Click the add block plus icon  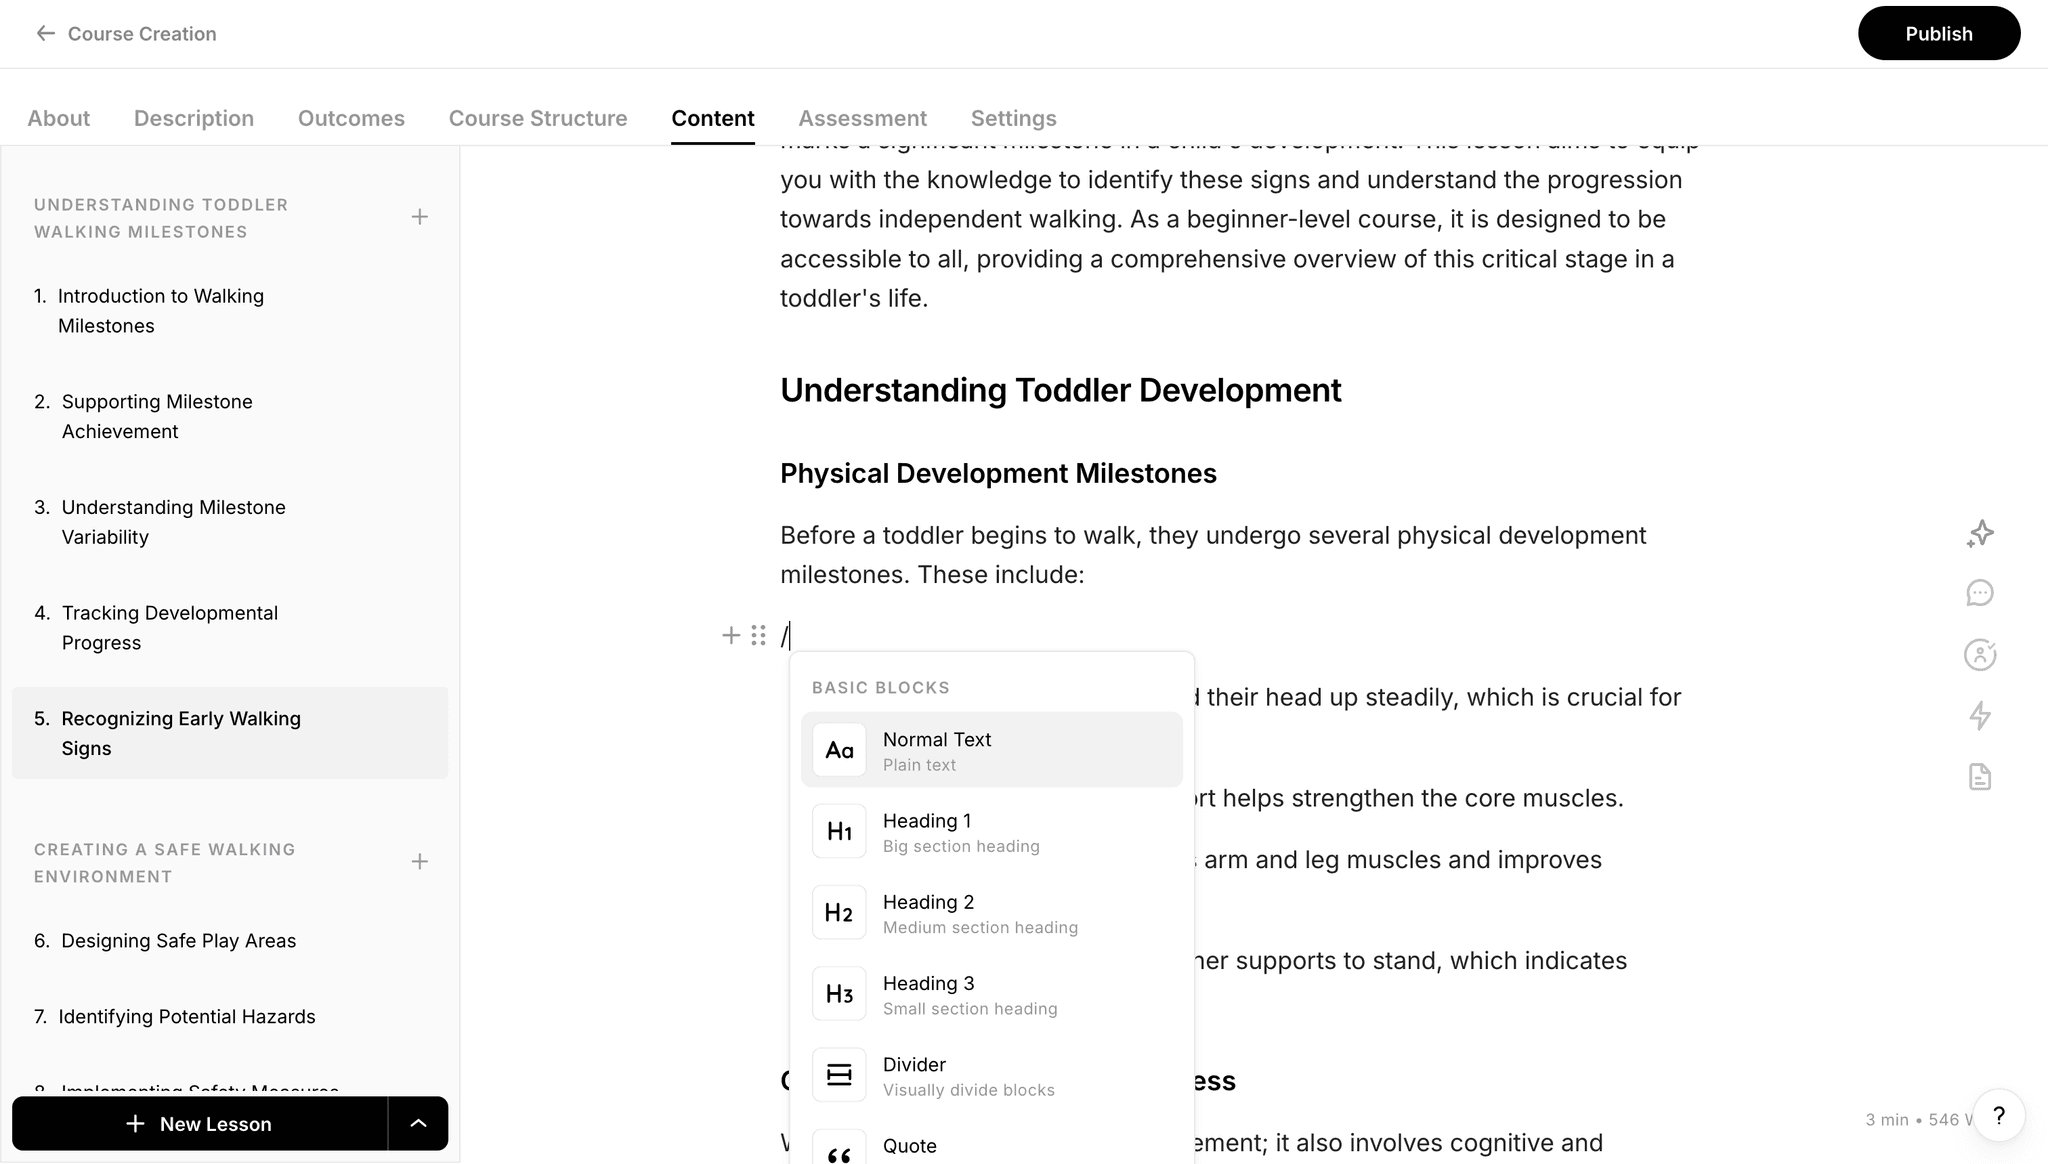click(x=731, y=635)
